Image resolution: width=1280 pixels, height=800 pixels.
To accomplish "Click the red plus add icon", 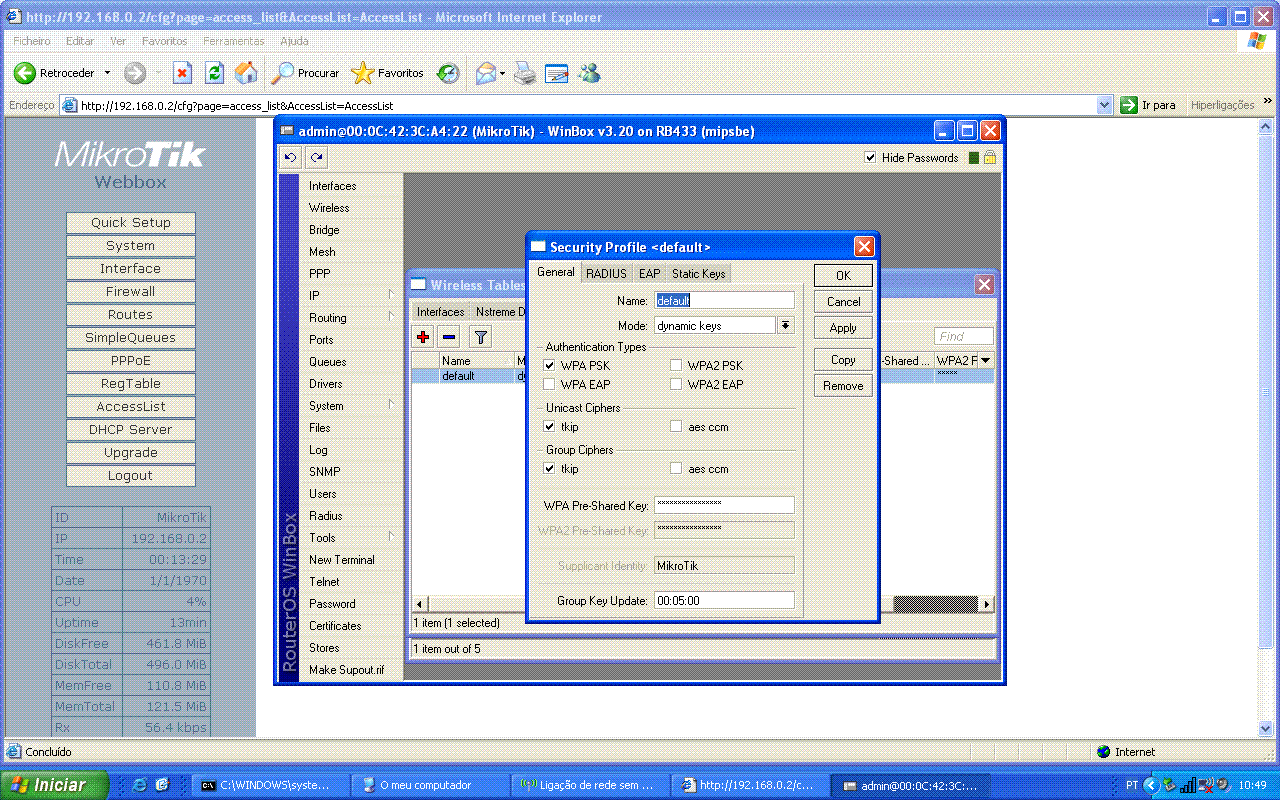I will click(x=423, y=338).
